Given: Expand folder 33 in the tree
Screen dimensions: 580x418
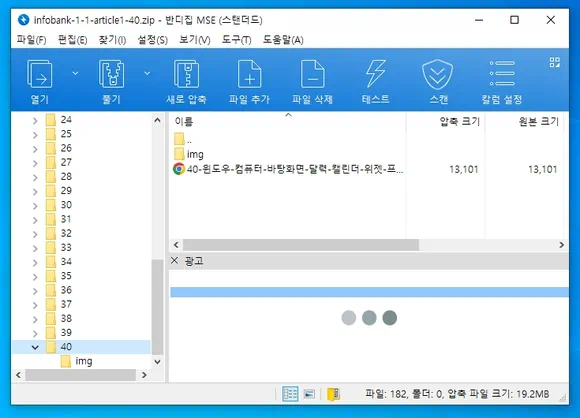Looking at the screenshot, I should (35, 248).
